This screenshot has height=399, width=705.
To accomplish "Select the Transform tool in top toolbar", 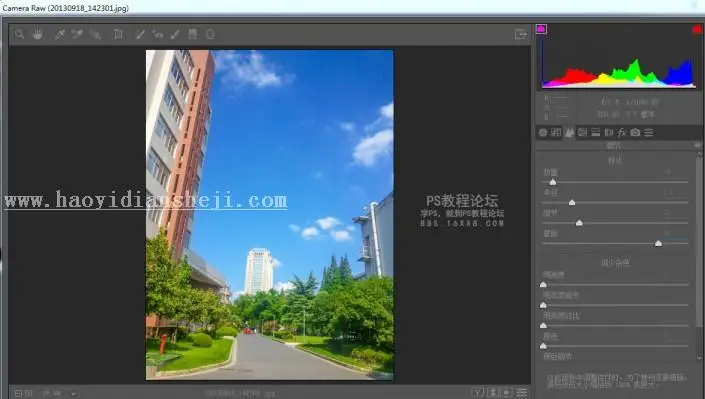I will coord(118,34).
